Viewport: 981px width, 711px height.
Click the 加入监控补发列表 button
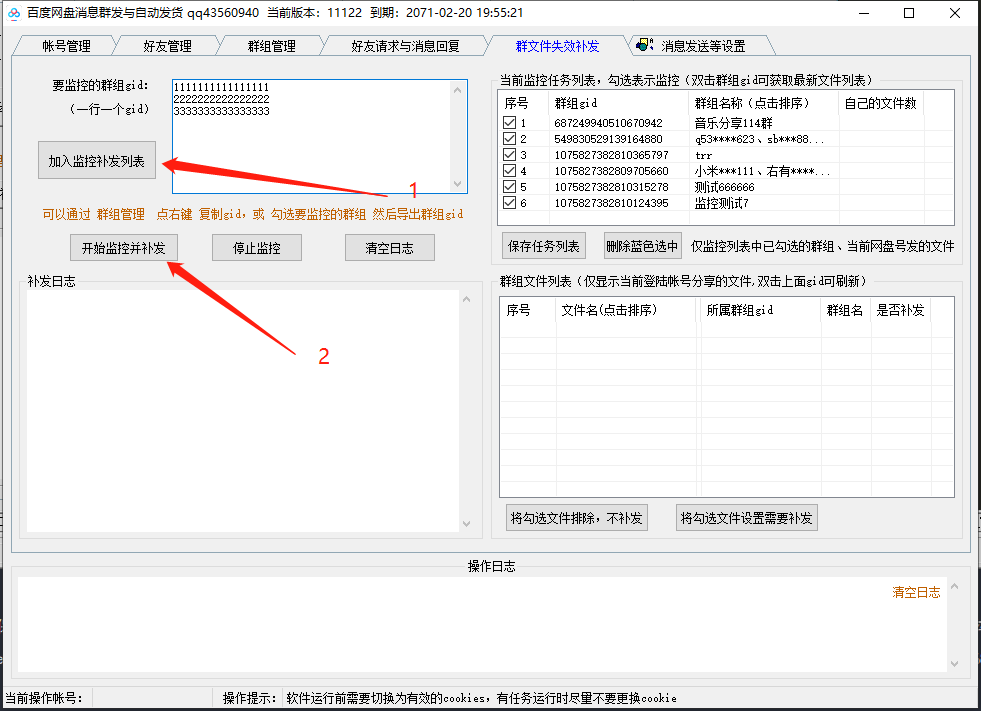pos(96,160)
